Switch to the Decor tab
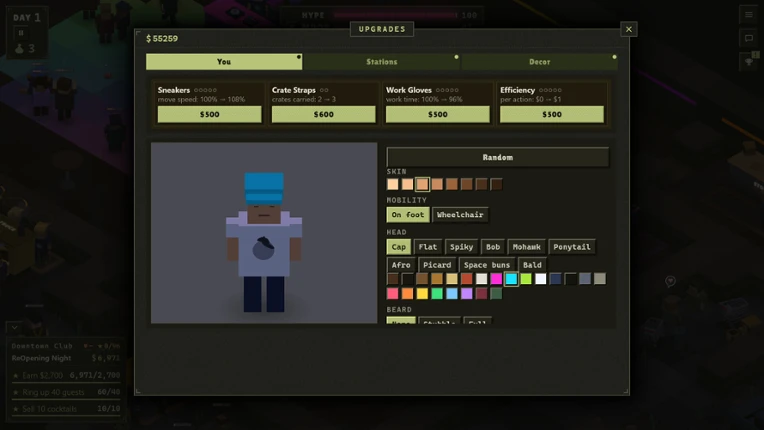 click(x=539, y=62)
